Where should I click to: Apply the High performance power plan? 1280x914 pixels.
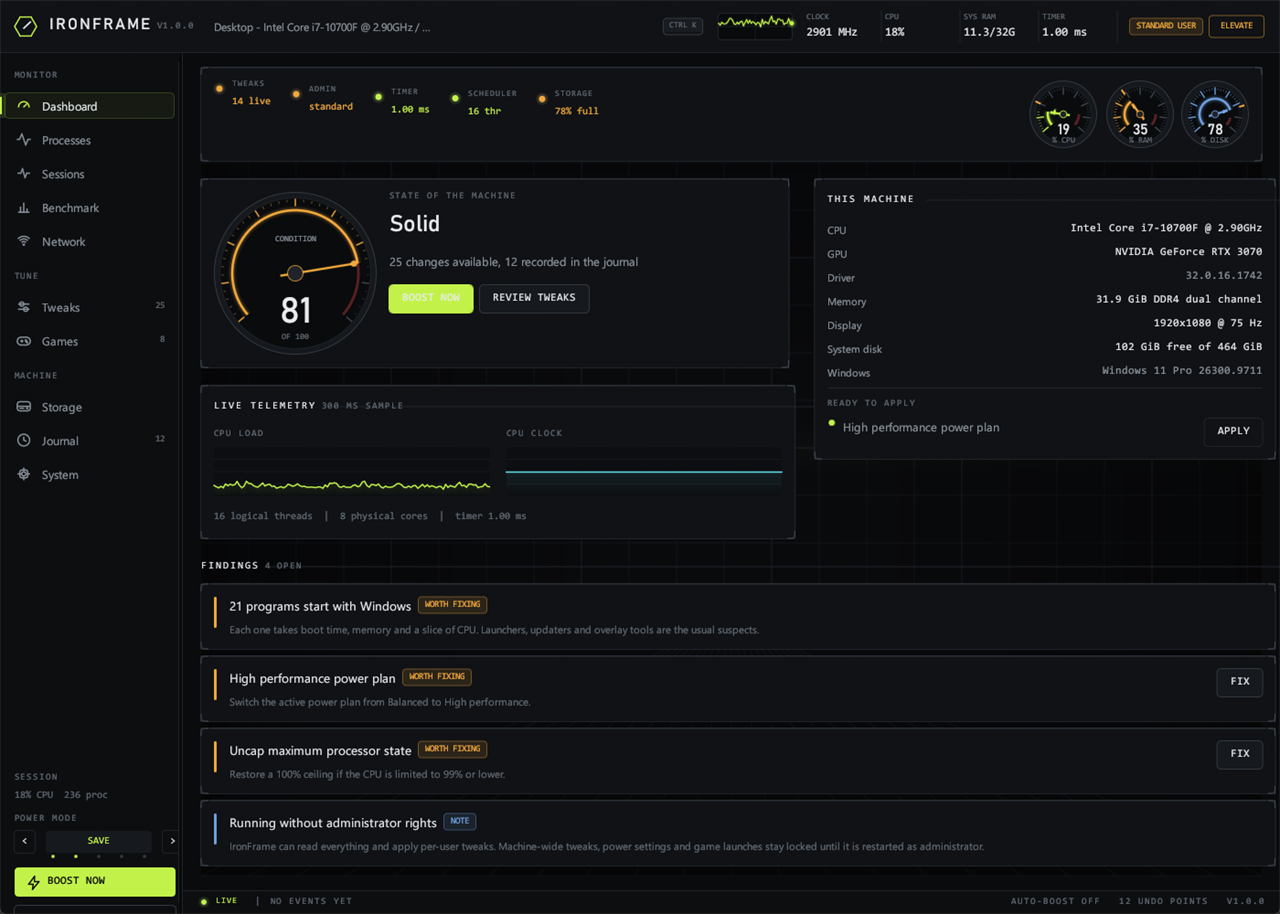click(1233, 431)
